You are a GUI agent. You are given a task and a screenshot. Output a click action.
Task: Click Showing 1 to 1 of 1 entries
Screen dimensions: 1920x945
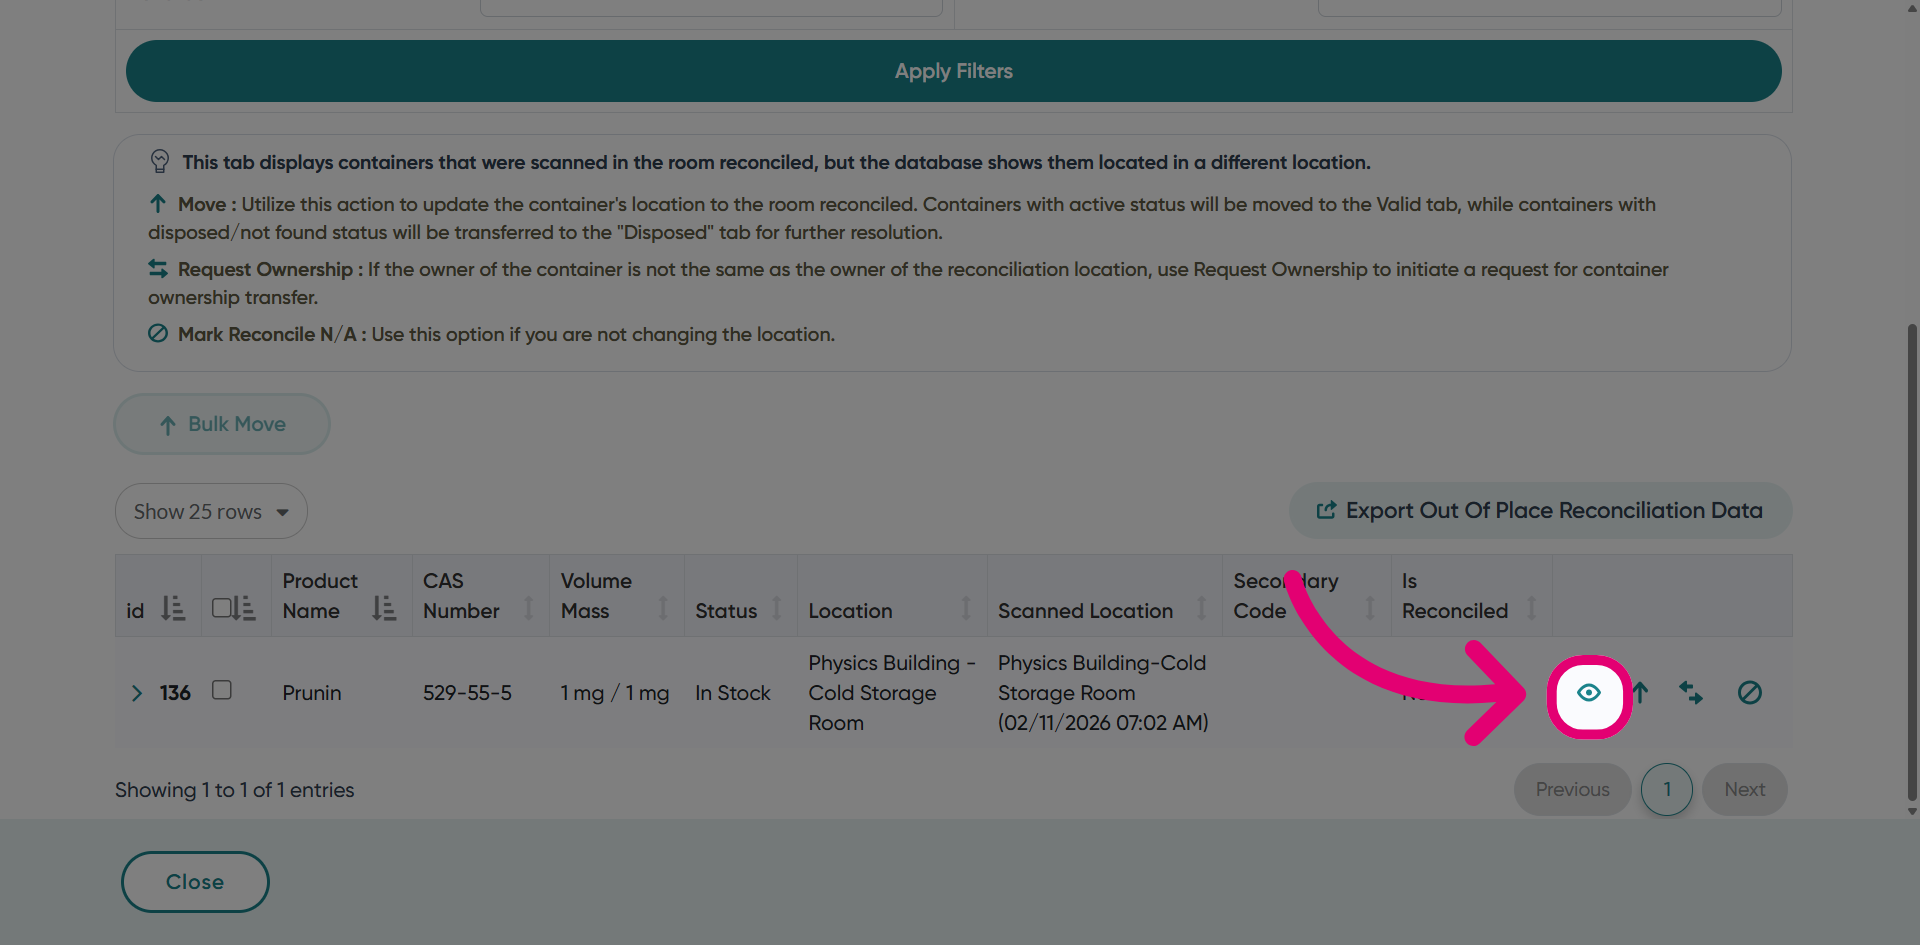[x=235, y=790]
